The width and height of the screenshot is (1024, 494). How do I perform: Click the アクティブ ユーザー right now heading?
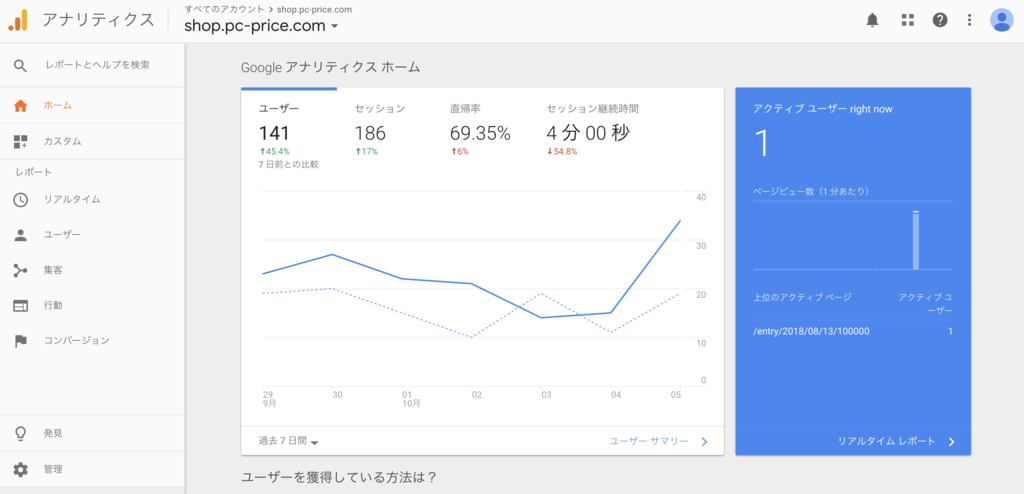[x=823, y=109]
